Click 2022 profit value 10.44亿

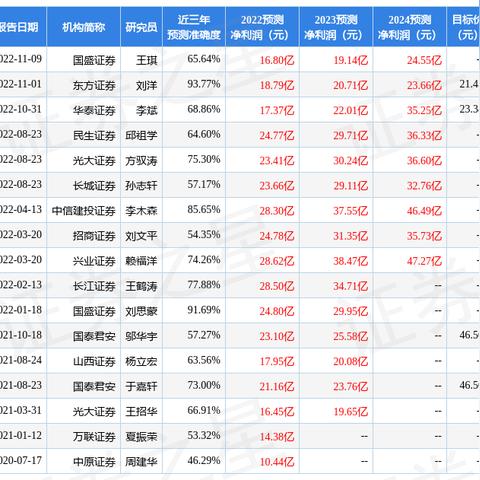point(277,462)
